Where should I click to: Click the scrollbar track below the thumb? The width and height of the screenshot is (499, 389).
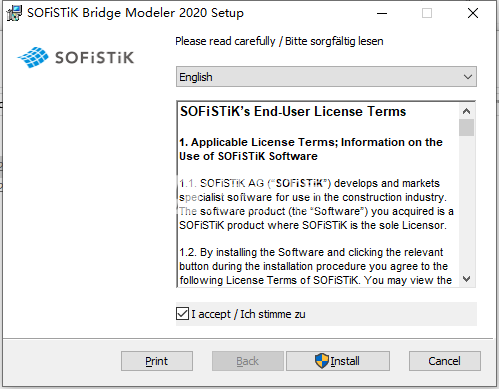point(467,203)
